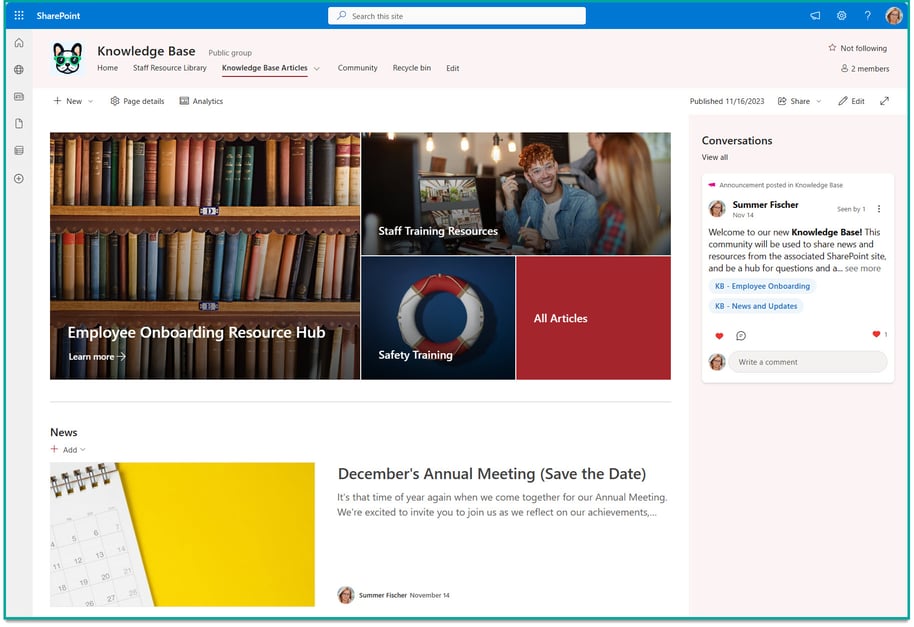Open Page details
This screenshot has height=627, width=914.
[x=137, y=101]
